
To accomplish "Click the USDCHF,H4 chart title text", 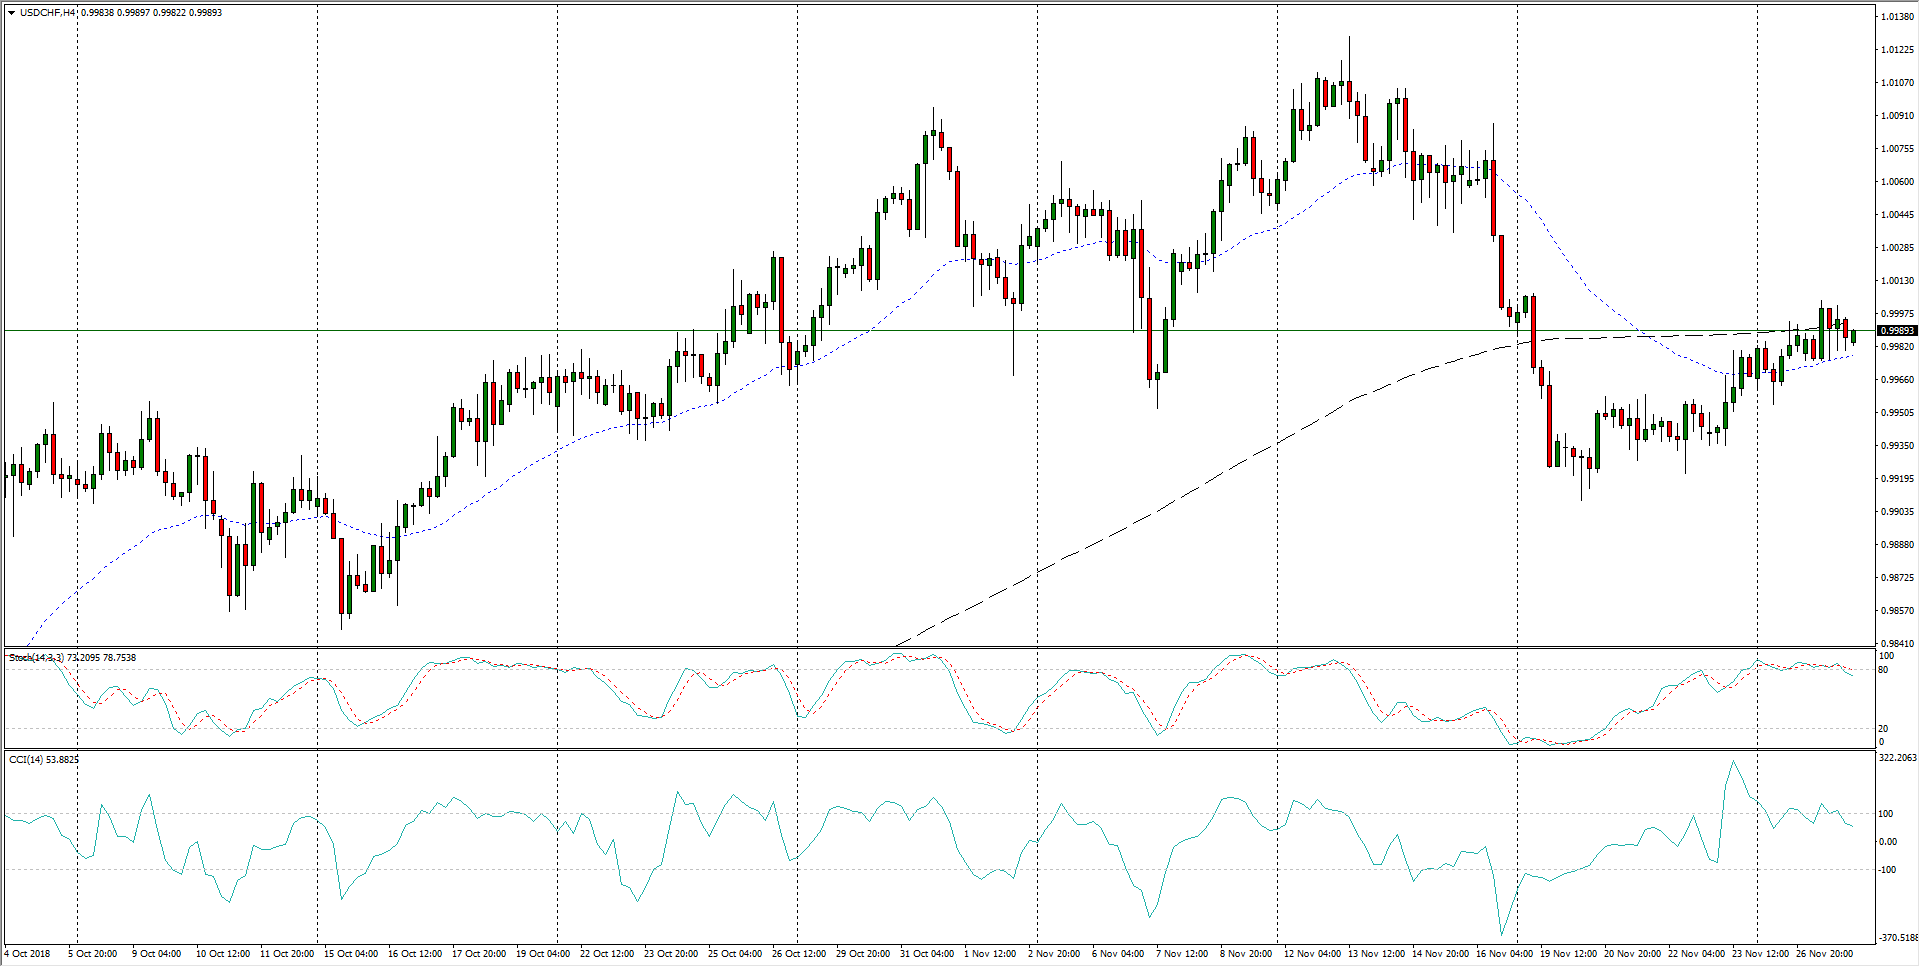I will (48, 13).
